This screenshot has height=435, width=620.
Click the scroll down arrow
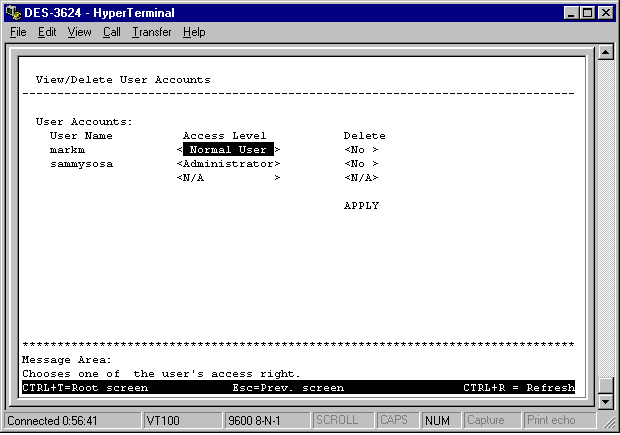tap(604, 400)
